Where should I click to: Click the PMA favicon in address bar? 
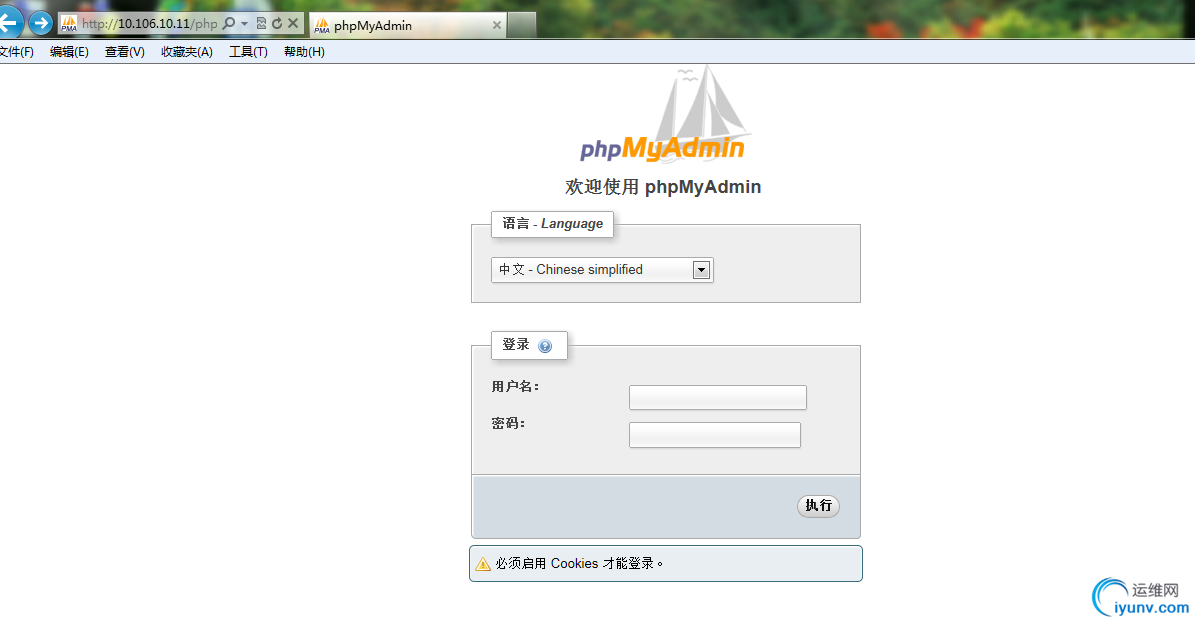[x=69, y=24]
